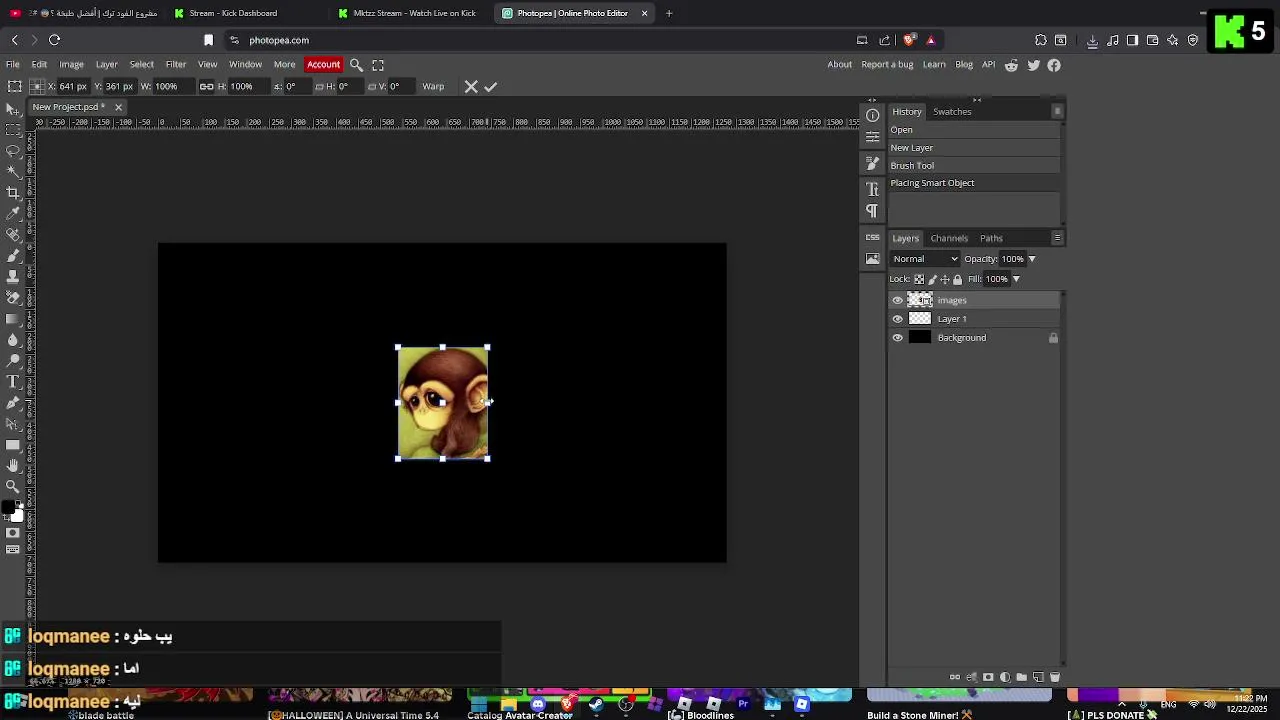
Task: Open the Properties sliders side panel
Action: 873,137
